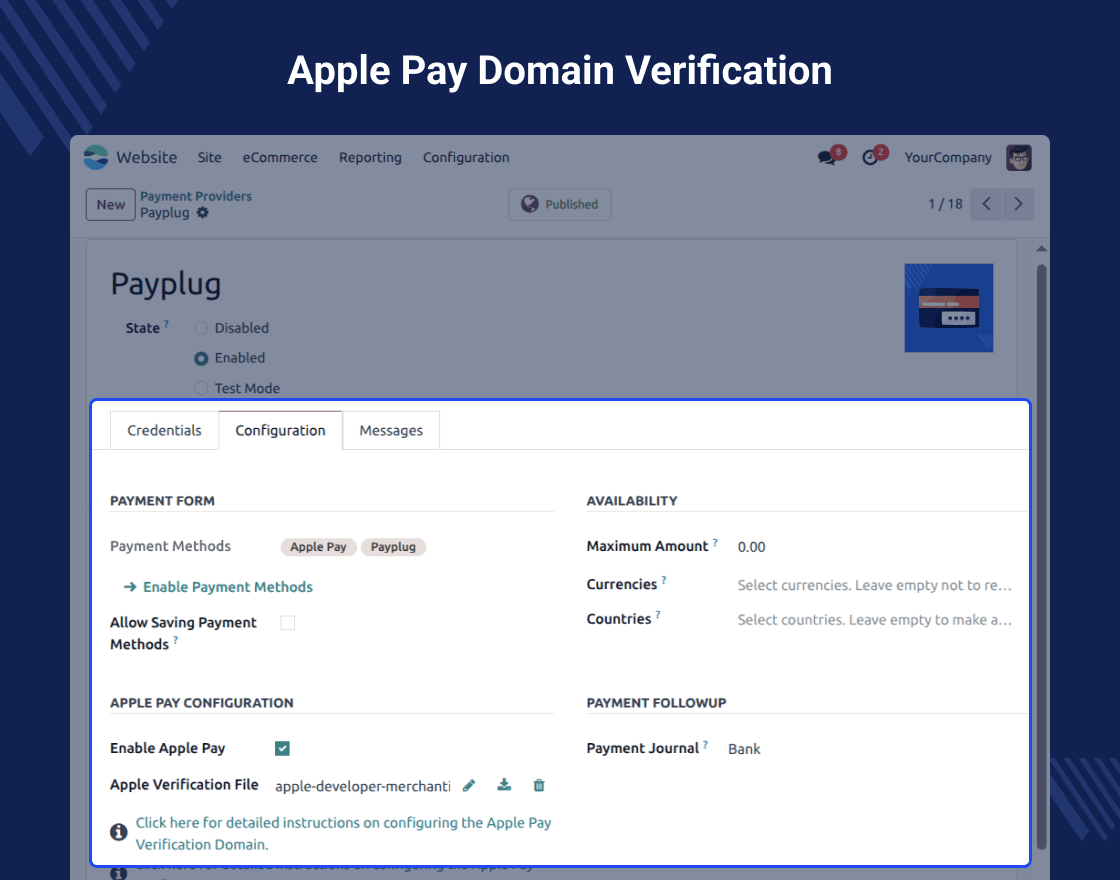
Task: Show help tooltip for Payment Journal
Action: 705,744
